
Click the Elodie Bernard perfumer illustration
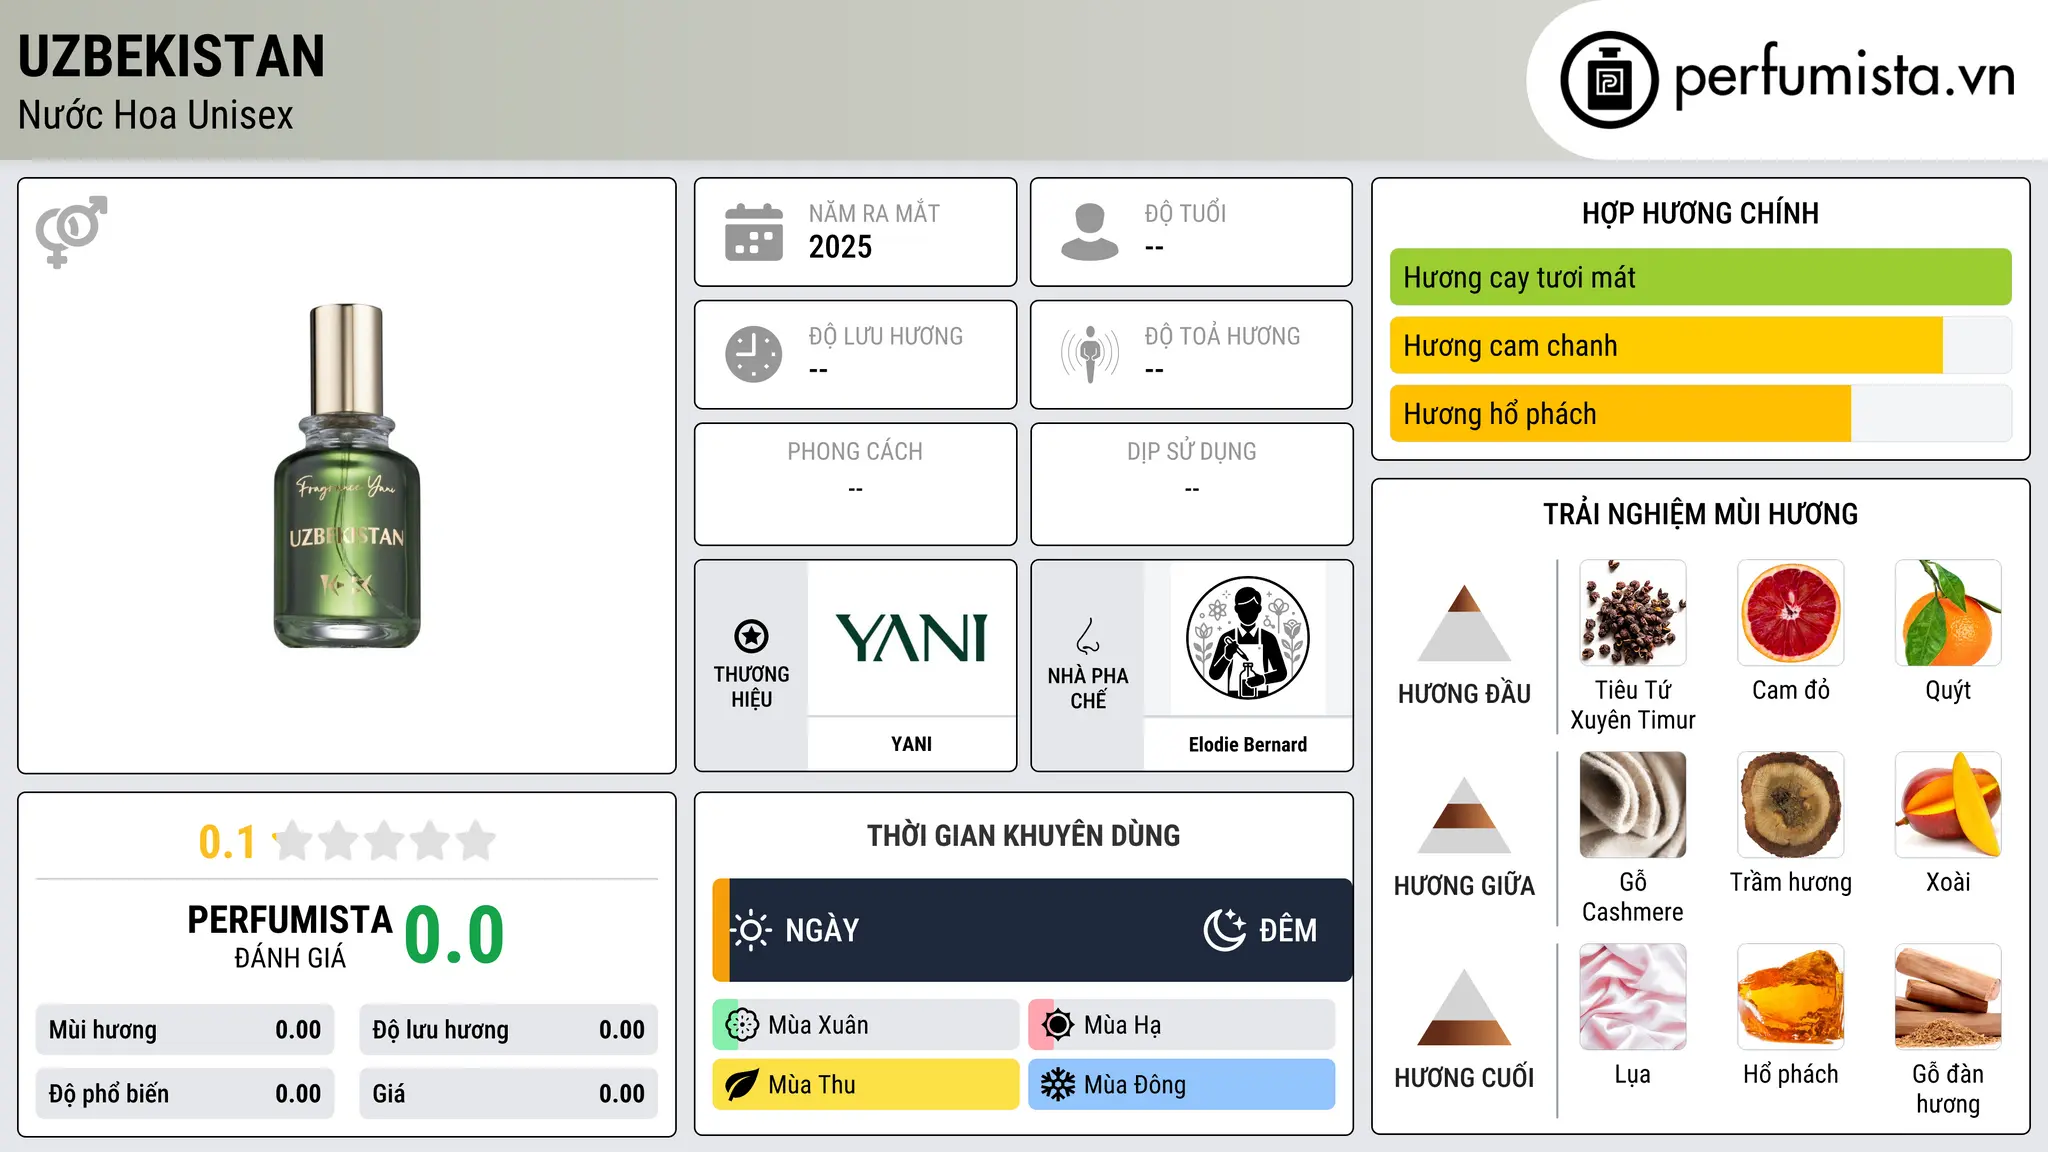[1247, 638]
